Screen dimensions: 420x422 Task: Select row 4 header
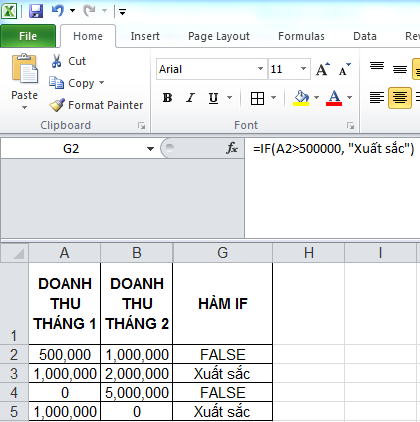click(14, 392)
